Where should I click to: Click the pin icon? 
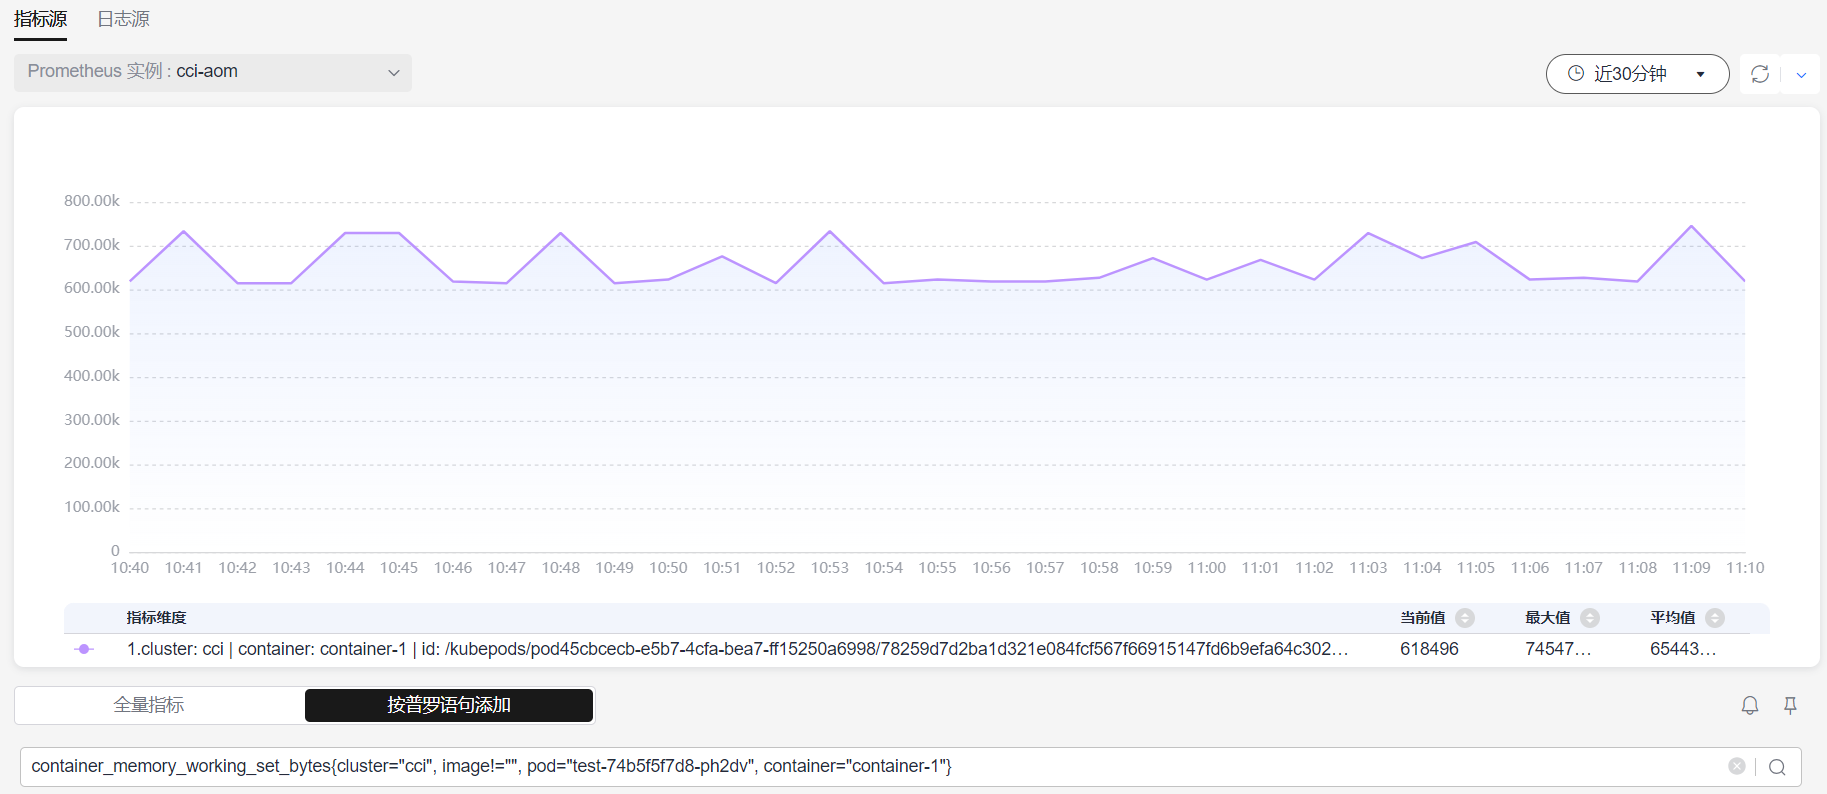[1791, 705]
